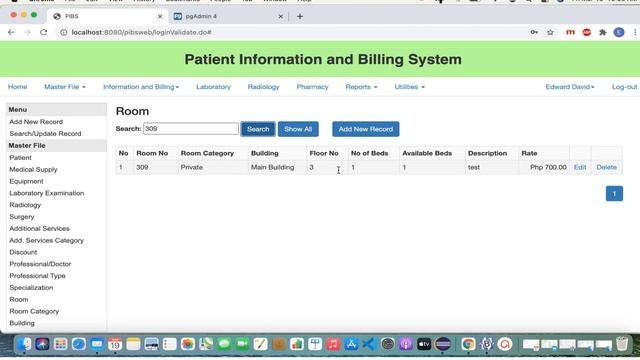The image size is (640, 360).
Task: Open a new browser tab with plus
Action: [300, 16]
